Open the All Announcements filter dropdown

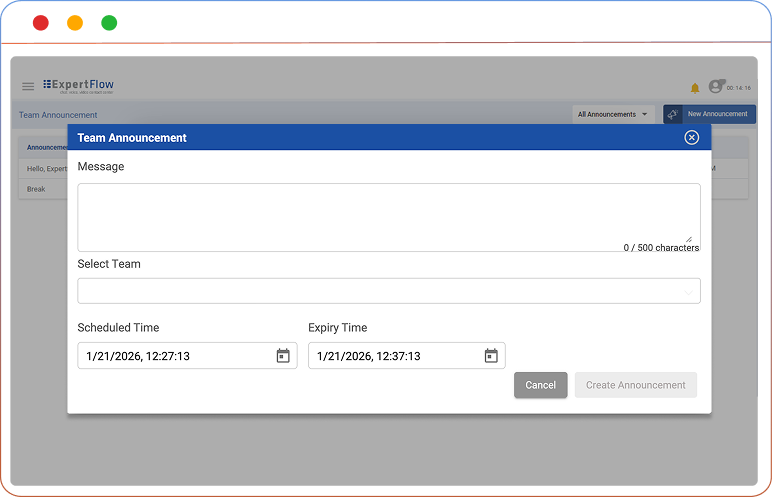613,114
